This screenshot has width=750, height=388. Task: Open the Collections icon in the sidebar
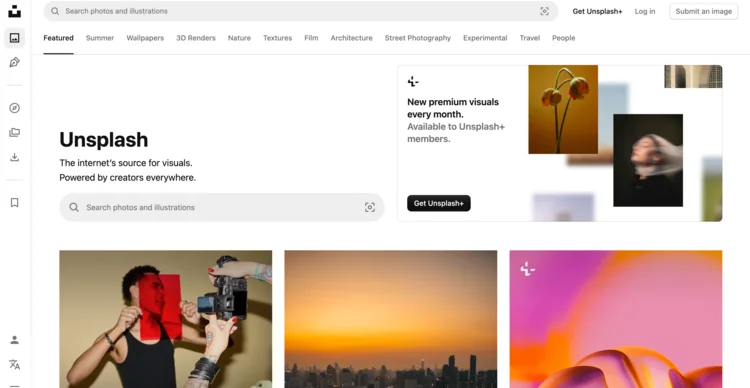(x=15, y=133)
